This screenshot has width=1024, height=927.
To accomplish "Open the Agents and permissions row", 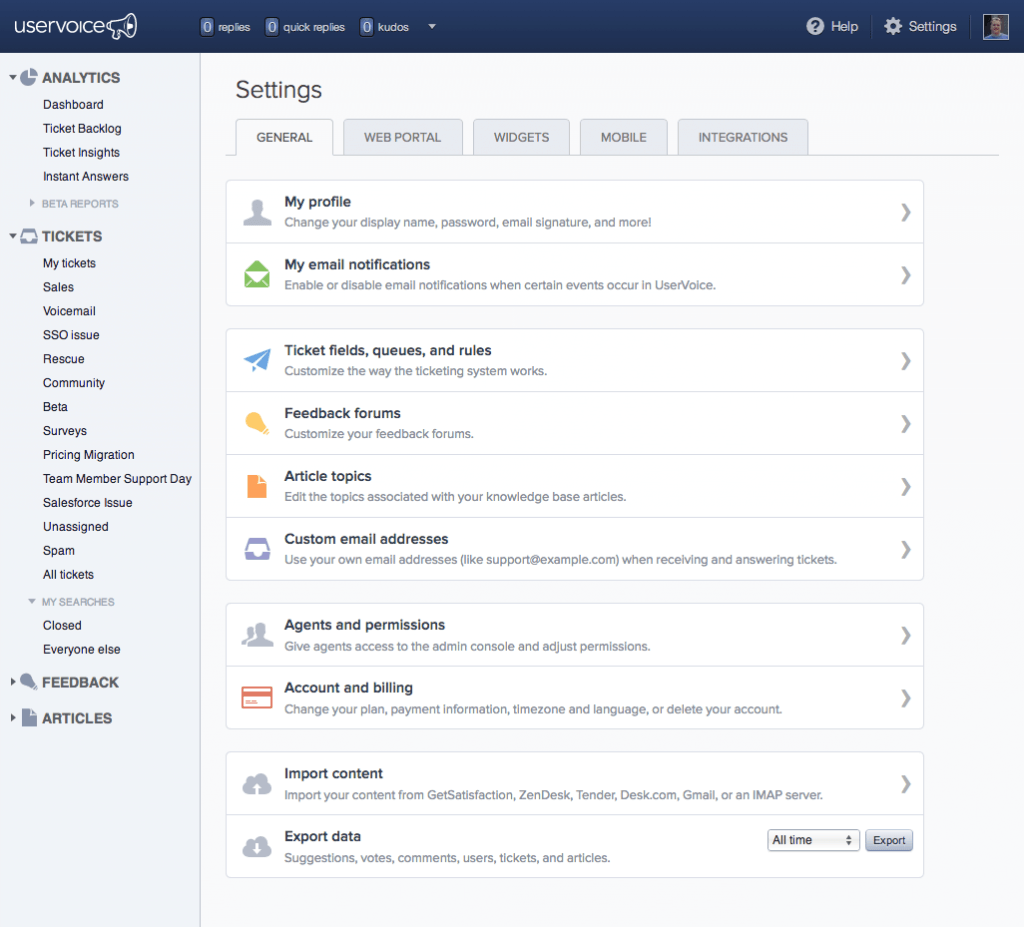I will coord(574,635).
